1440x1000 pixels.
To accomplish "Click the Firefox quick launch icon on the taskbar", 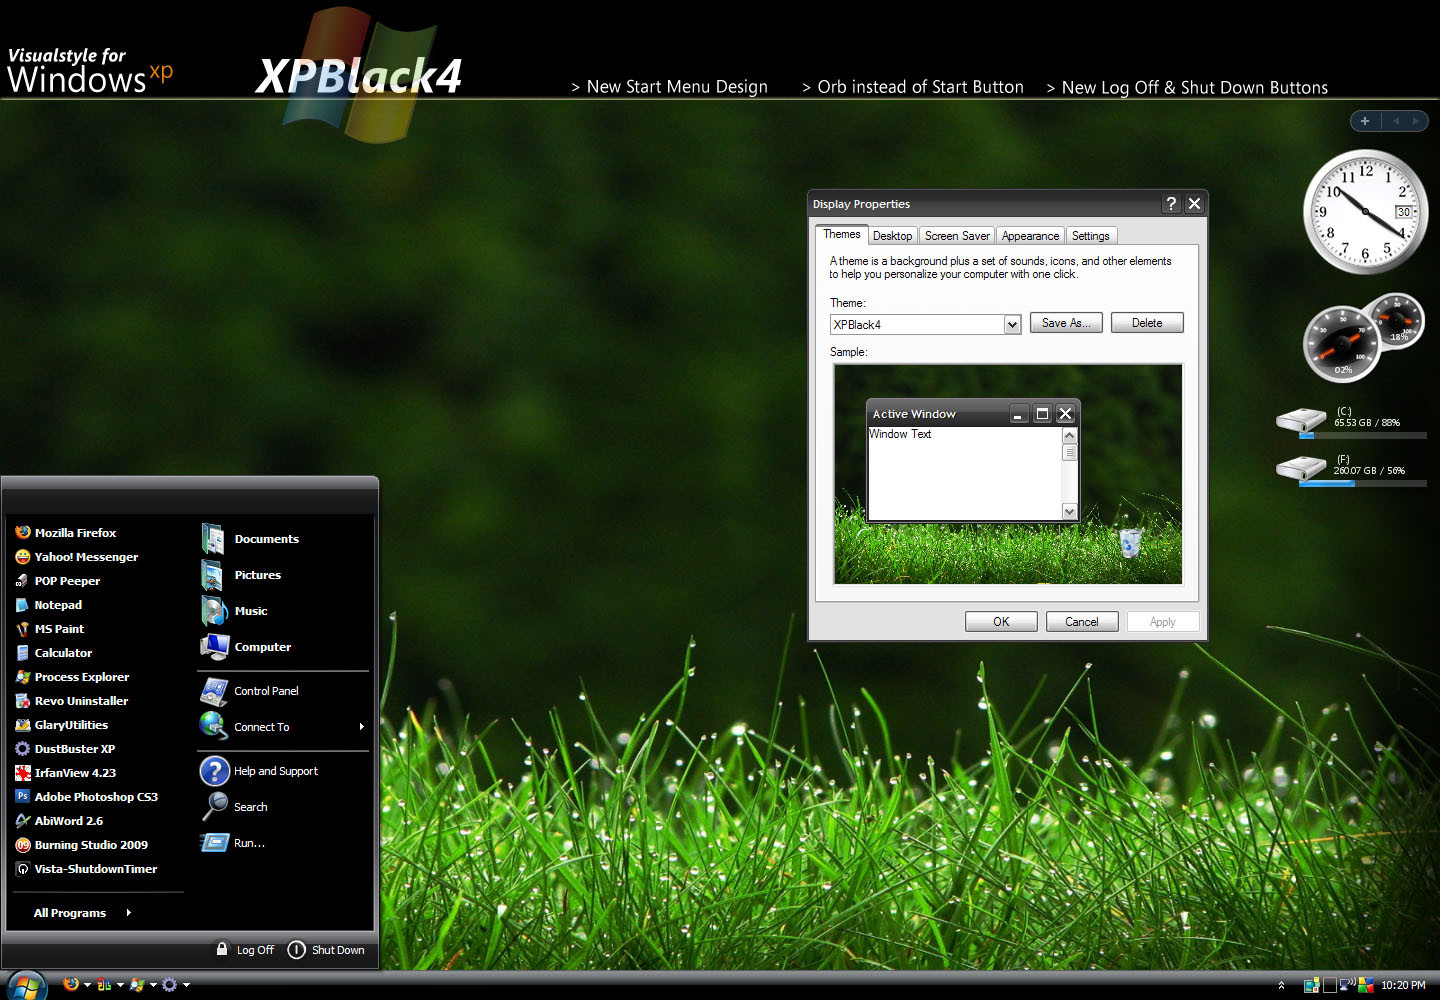I will pos(71,984).
